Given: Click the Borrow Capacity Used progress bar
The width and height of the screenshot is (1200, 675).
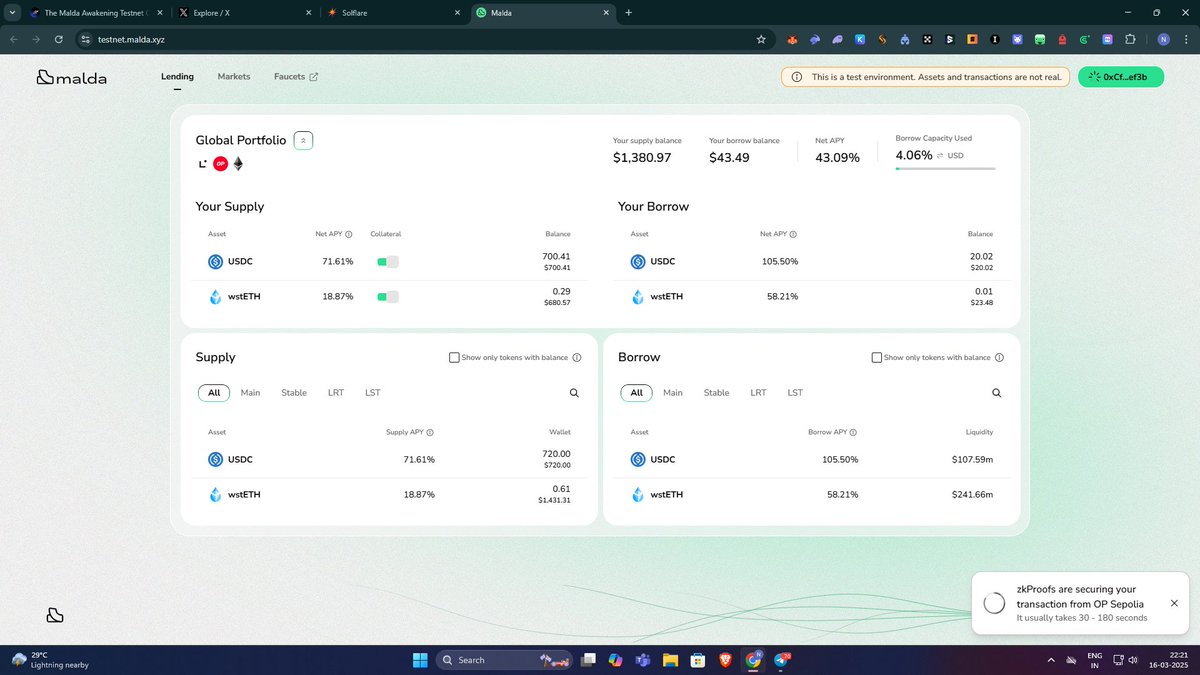Looking at the screenshot, I should click(945, 169).
